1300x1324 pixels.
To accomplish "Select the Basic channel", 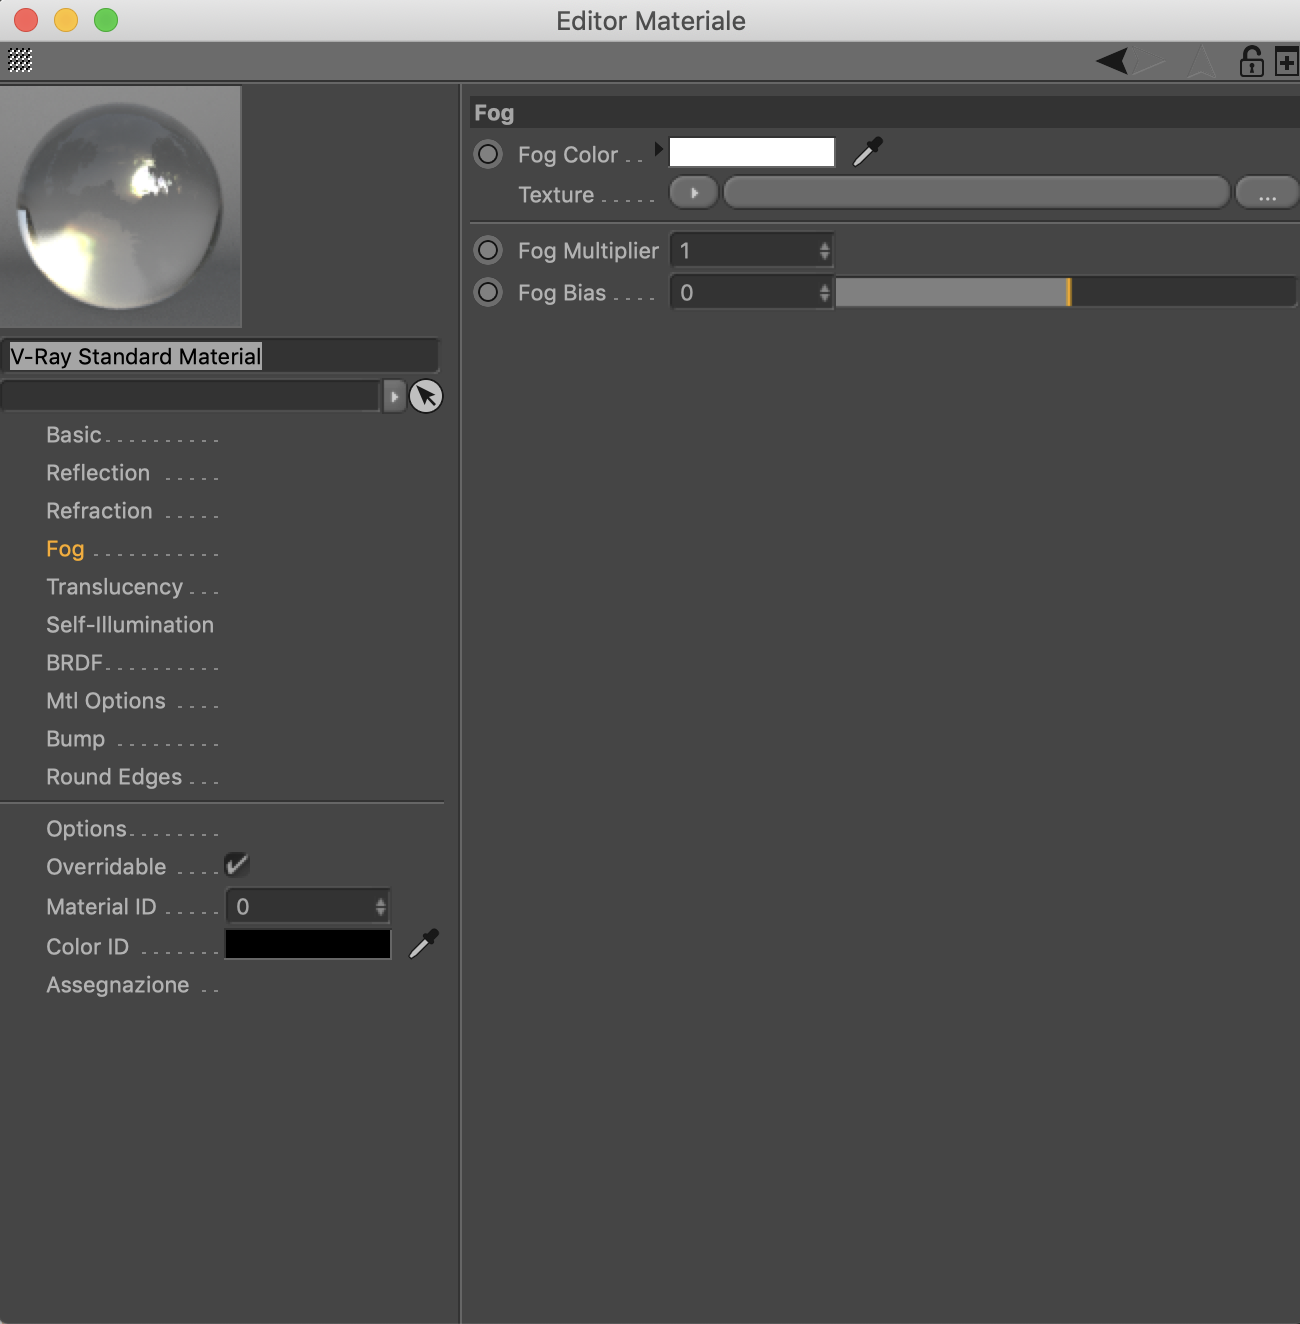I will pos(74,435).
